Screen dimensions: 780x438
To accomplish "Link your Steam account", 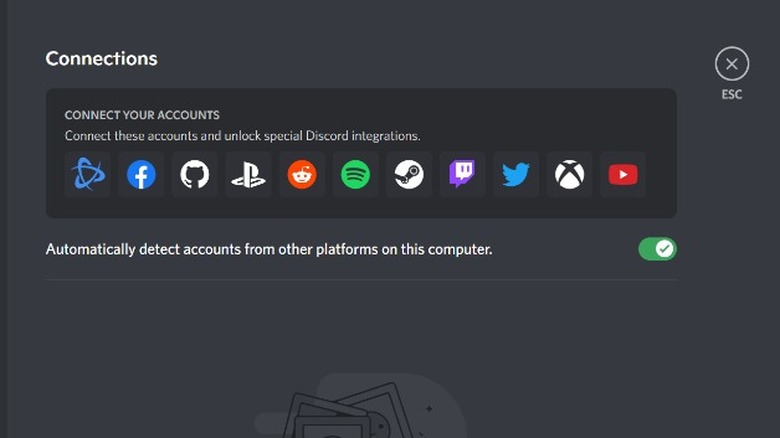I will [409, 175].
